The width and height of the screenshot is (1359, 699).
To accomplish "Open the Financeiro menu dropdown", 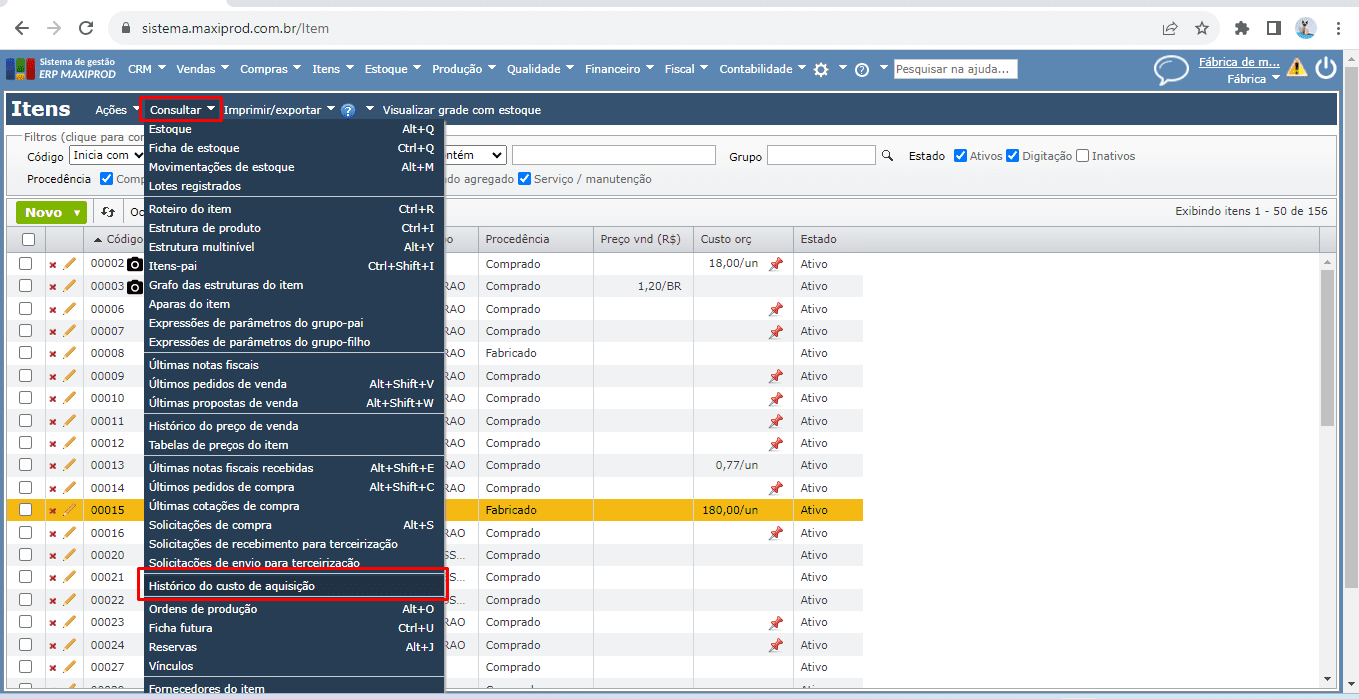I will (619, 69).
